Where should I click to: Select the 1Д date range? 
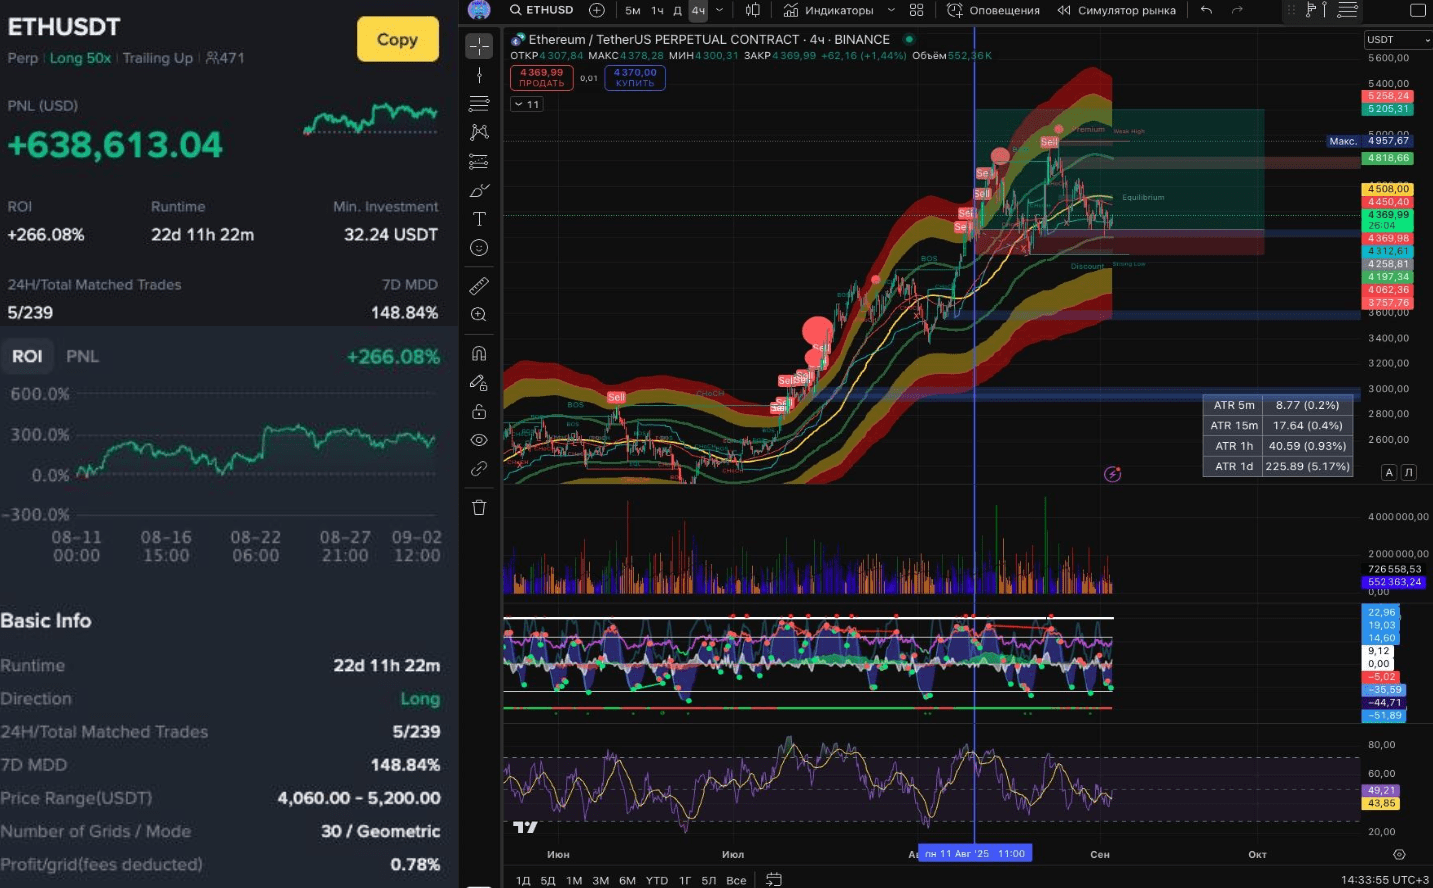click(523, 880)
